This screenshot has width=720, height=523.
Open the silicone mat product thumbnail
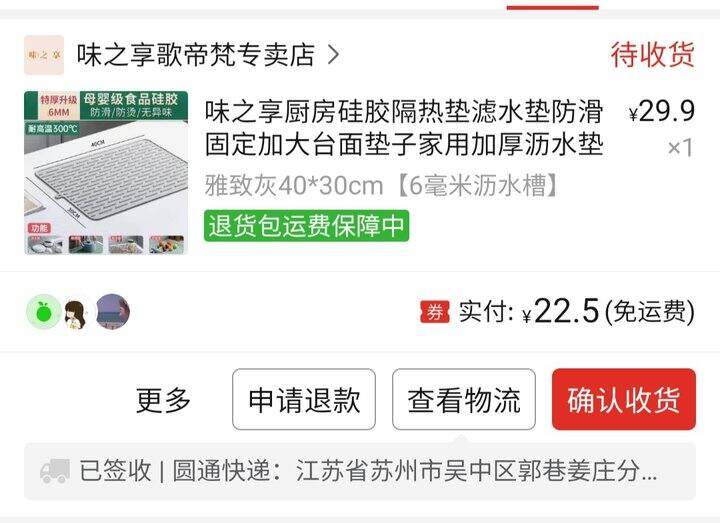tap(106, 173)
